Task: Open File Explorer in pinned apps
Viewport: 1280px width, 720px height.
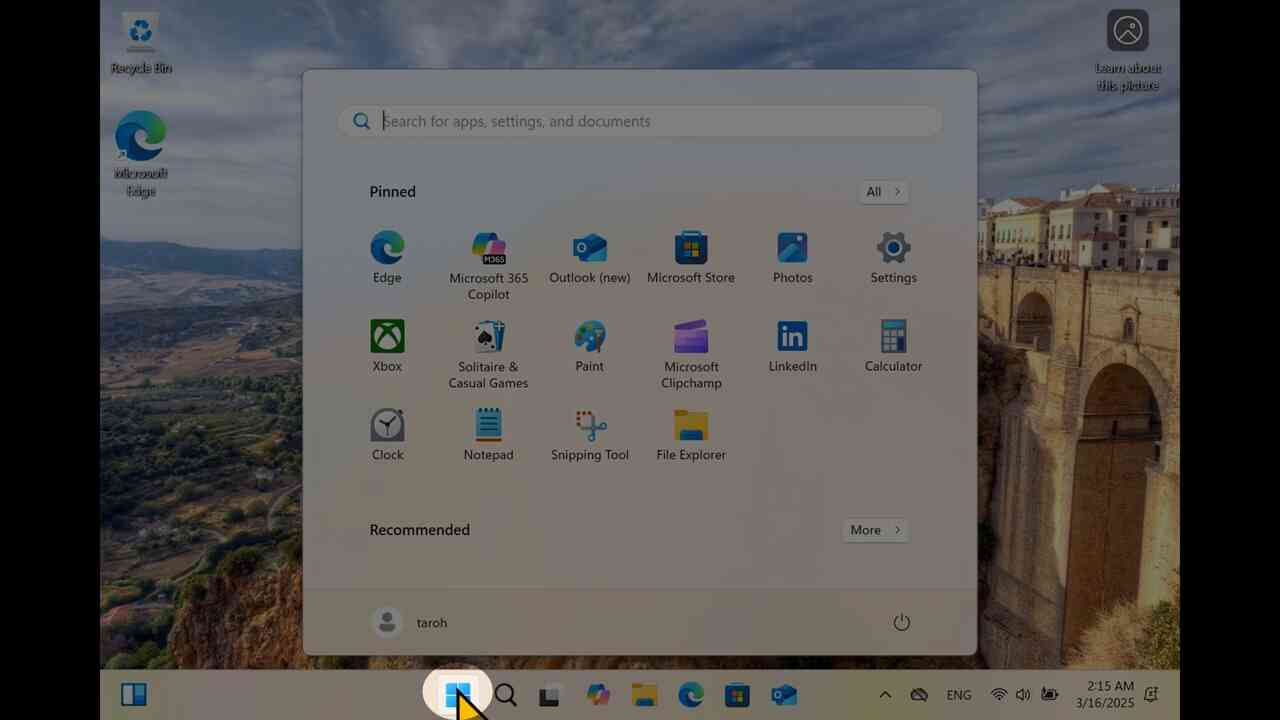Action: coord(691,435)
